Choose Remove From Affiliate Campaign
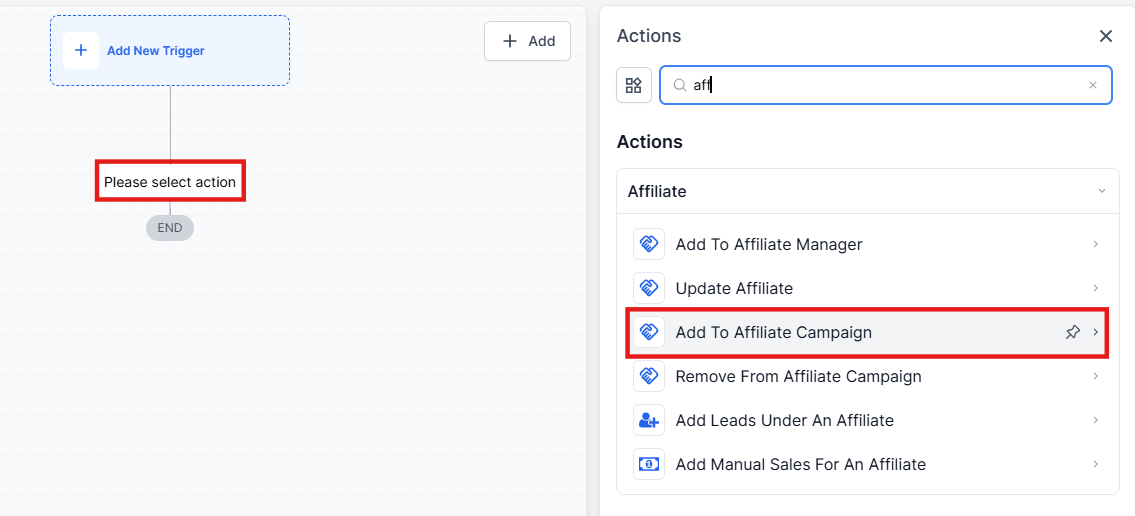 click(798, 376)
